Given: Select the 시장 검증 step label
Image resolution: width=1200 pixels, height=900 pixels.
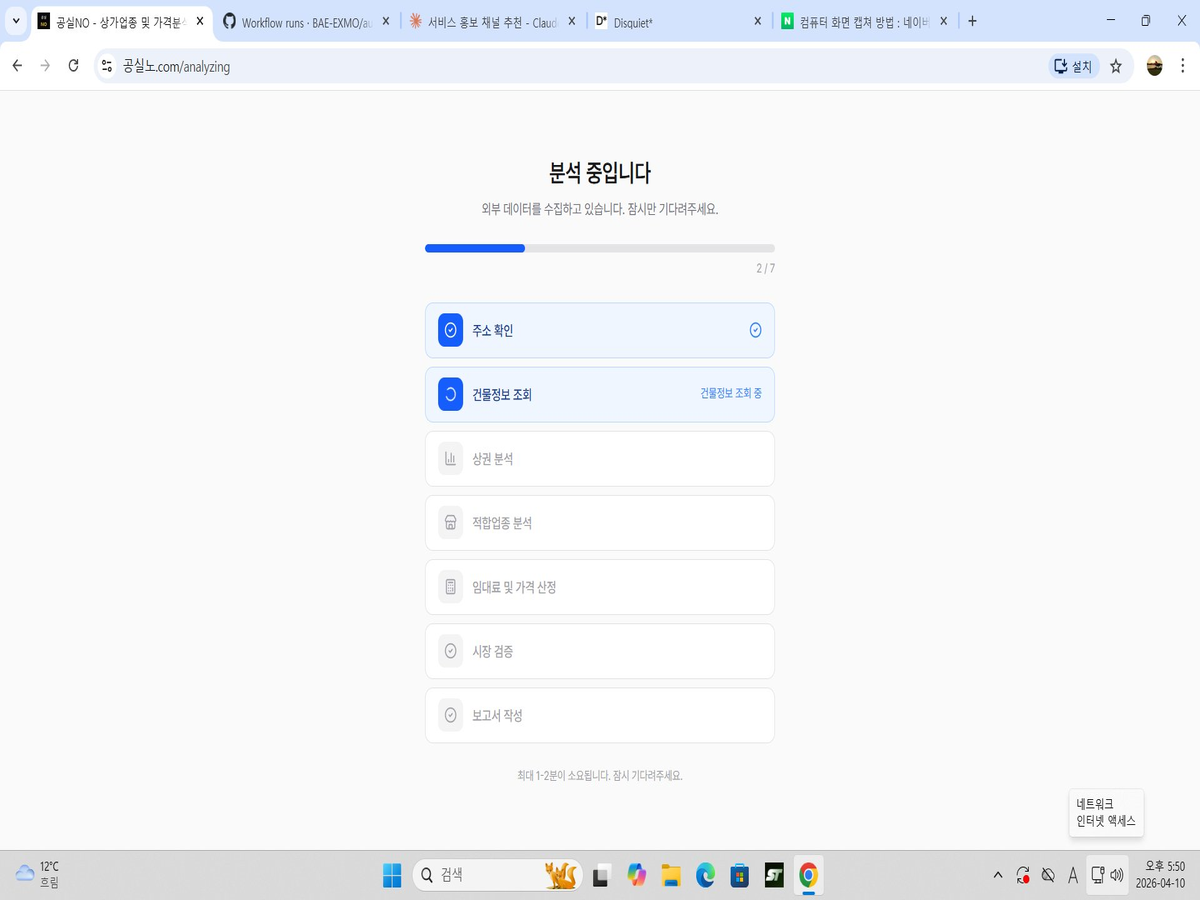Looking at the screenshot, I should click(x=493, y=651).
